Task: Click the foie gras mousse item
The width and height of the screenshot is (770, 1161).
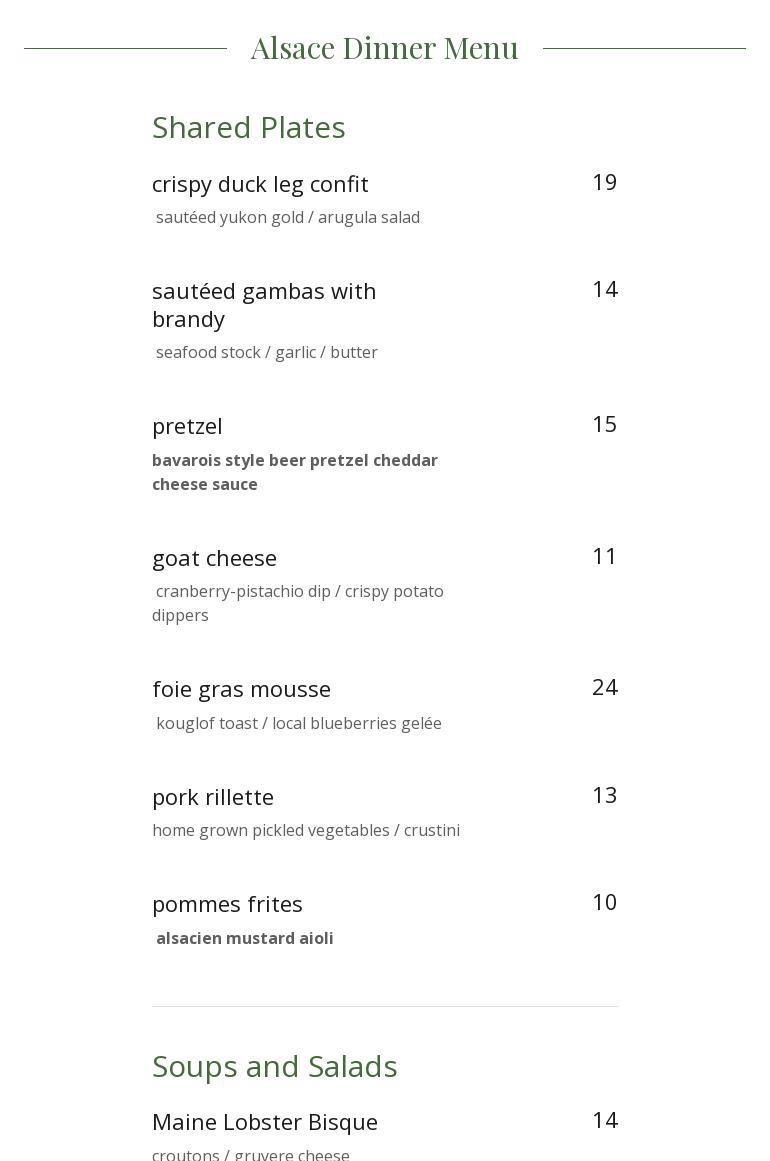Action: tap(241, 689)
